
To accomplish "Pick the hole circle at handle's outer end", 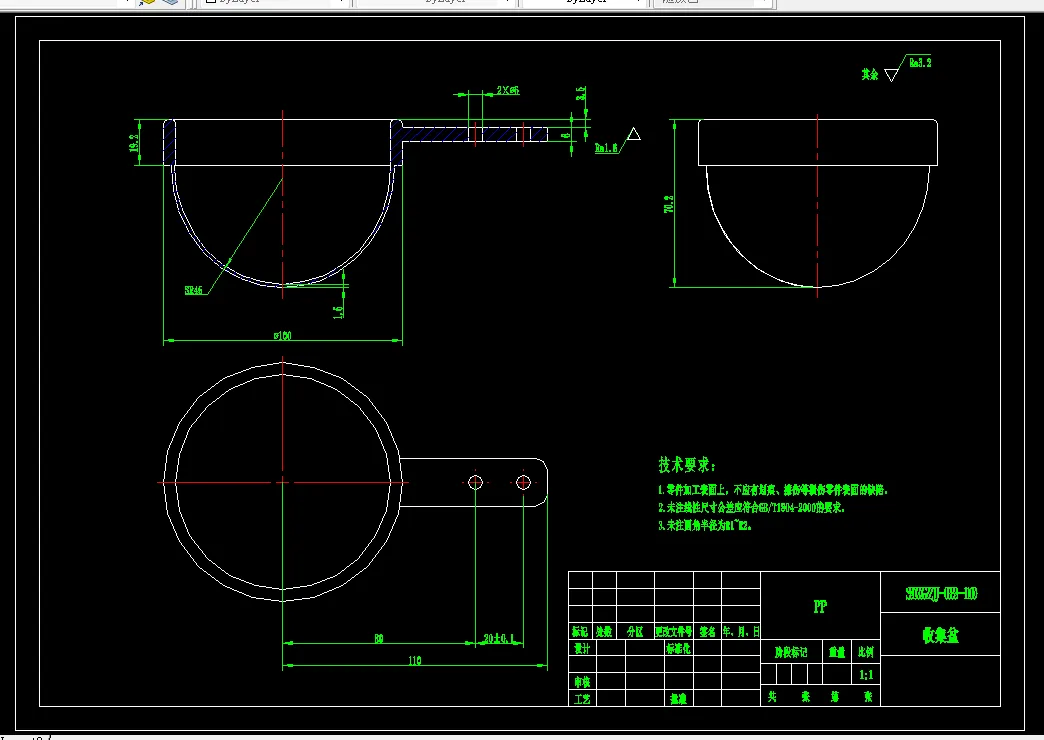I will coord(523,482).
